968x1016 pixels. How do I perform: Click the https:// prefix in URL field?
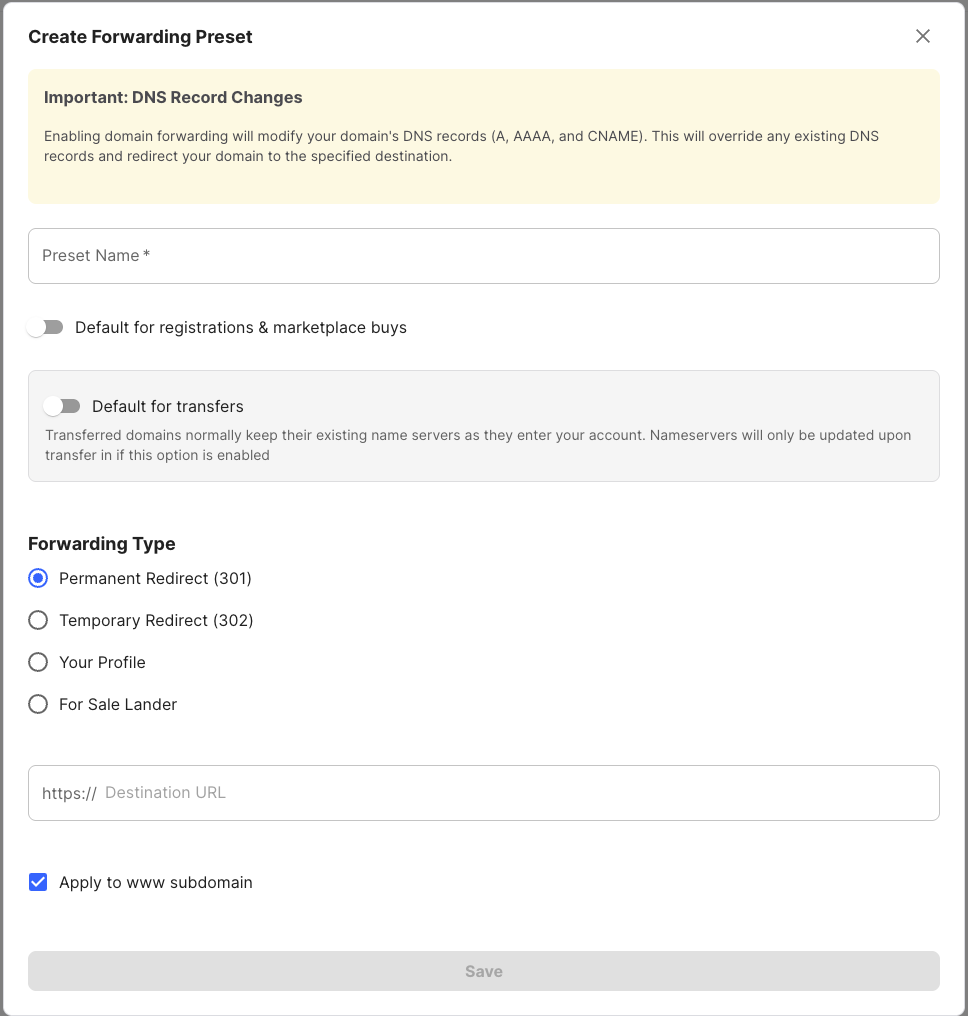69,793
